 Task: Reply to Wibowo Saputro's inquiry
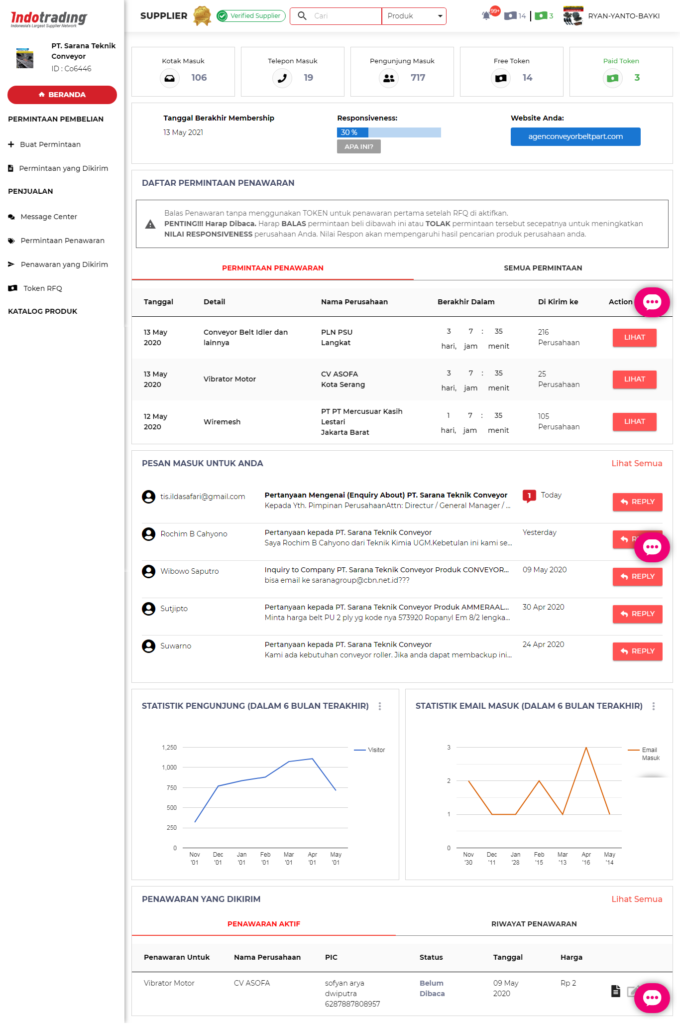[637, 577]
